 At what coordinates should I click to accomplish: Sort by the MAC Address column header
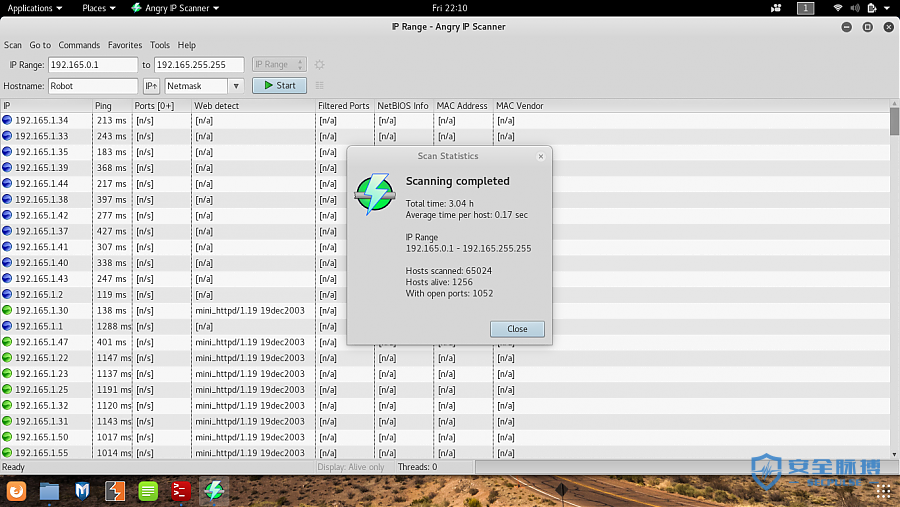tap(463, 106)
